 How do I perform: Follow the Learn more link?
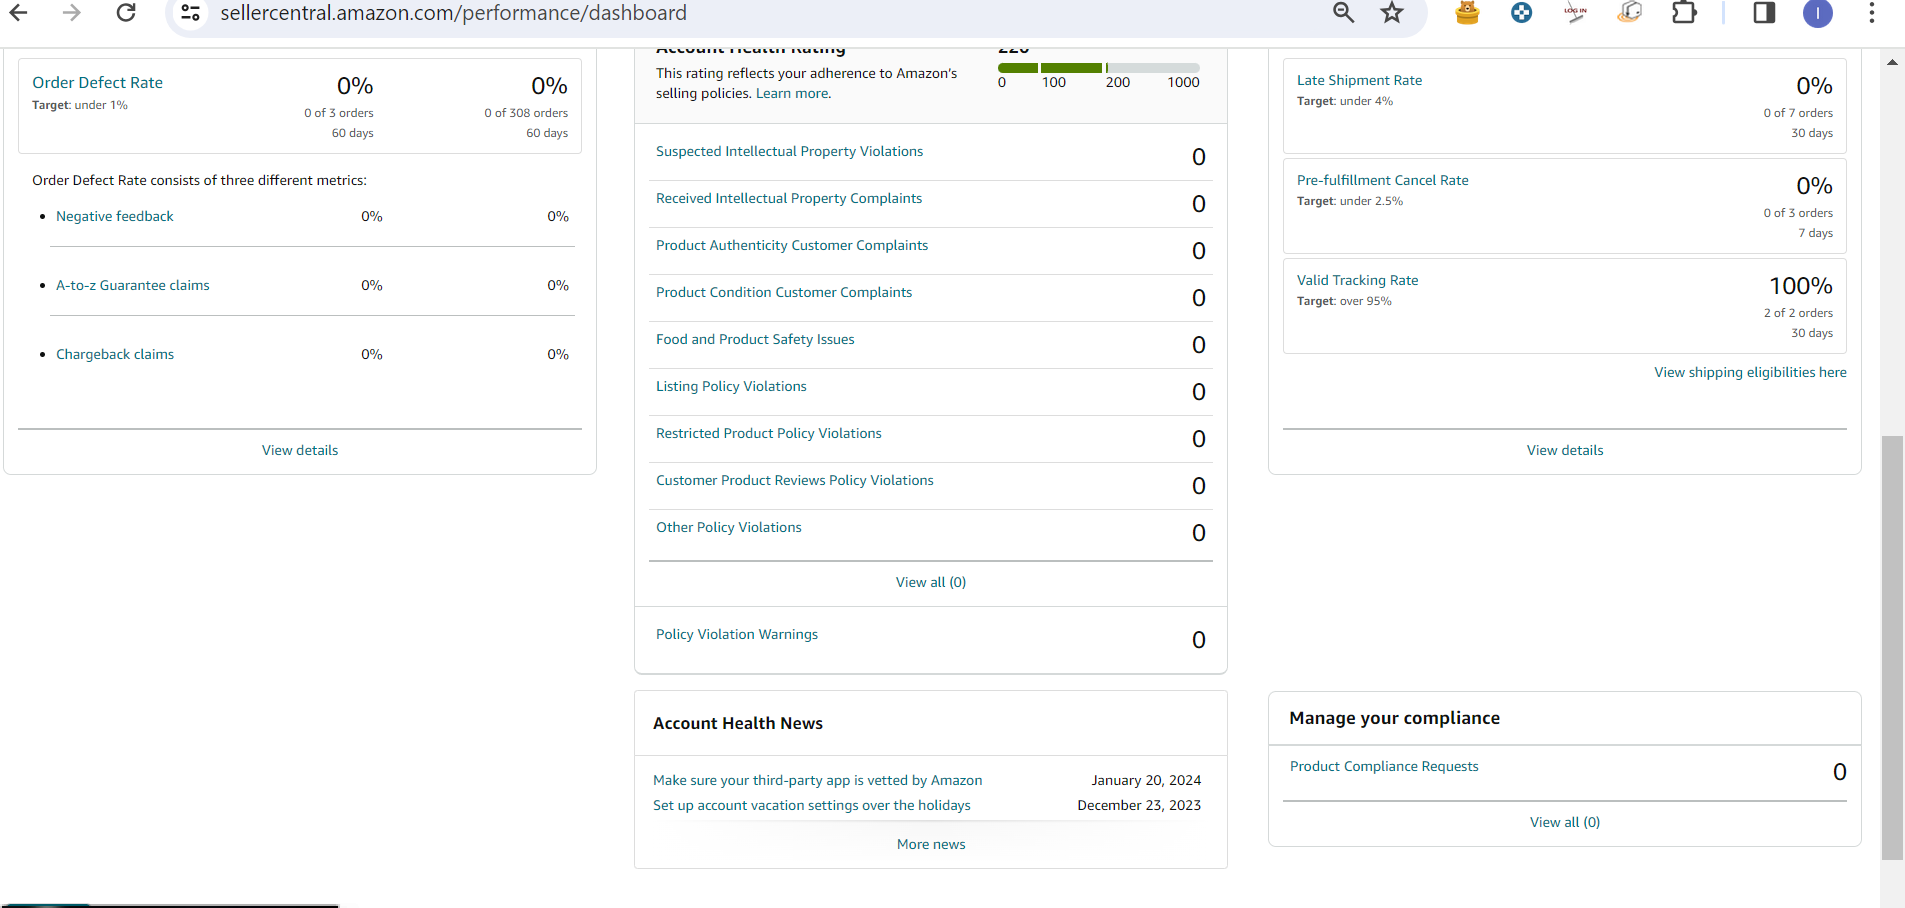click(793, 93)
